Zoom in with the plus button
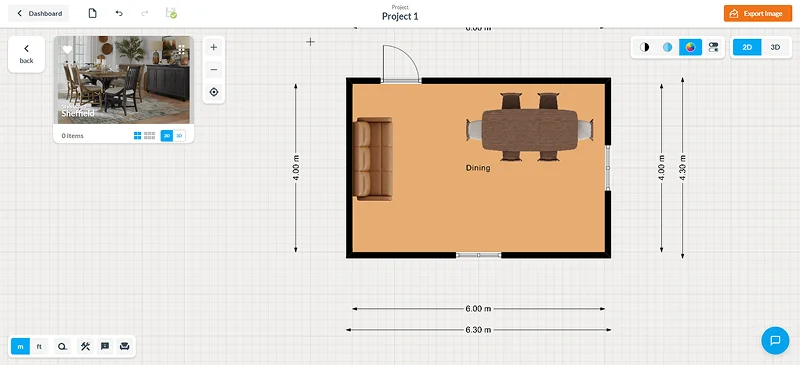This screenshot has height=365, width=800. 214,47
